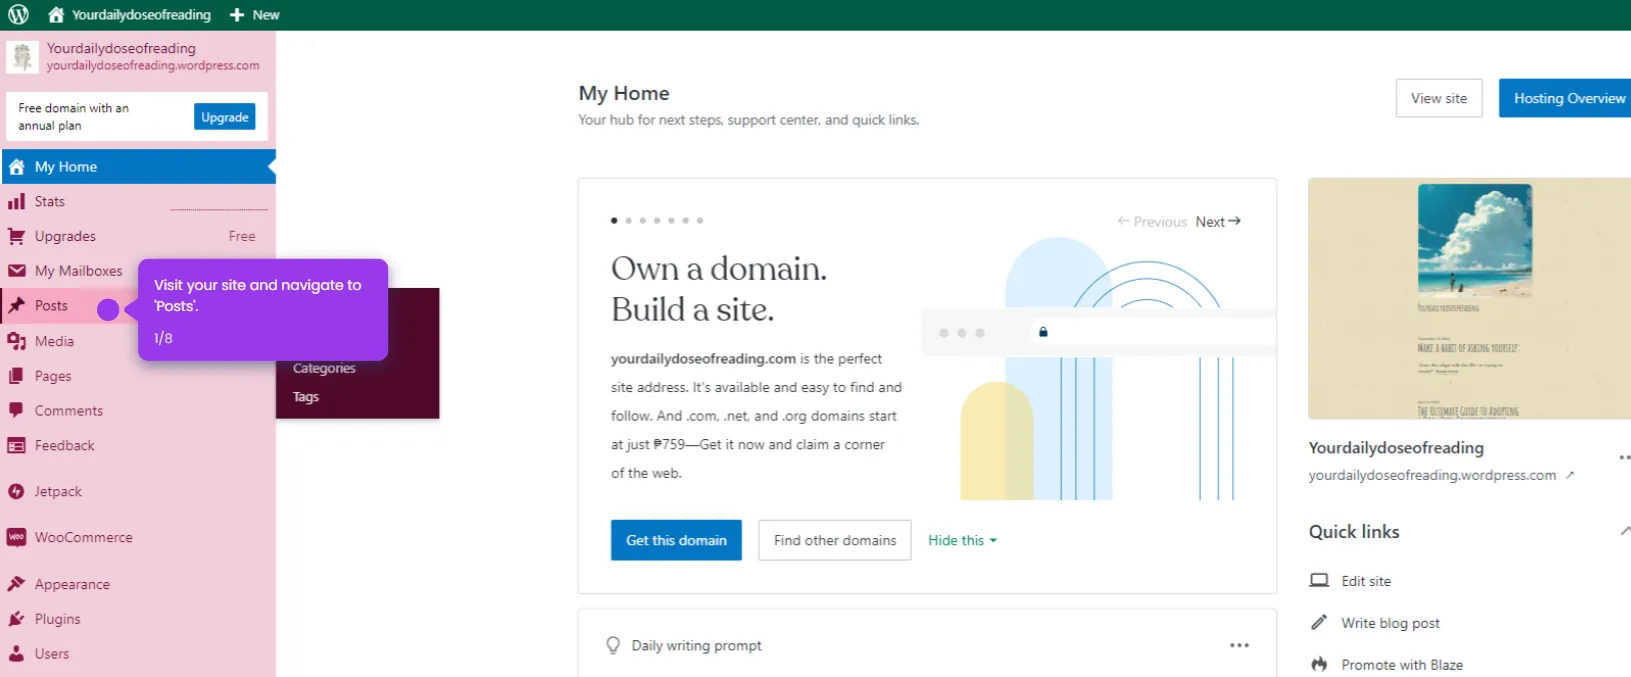Click the Promote with Blaze flame icon
1631x677 pixels.
[x=1320, y=665]
